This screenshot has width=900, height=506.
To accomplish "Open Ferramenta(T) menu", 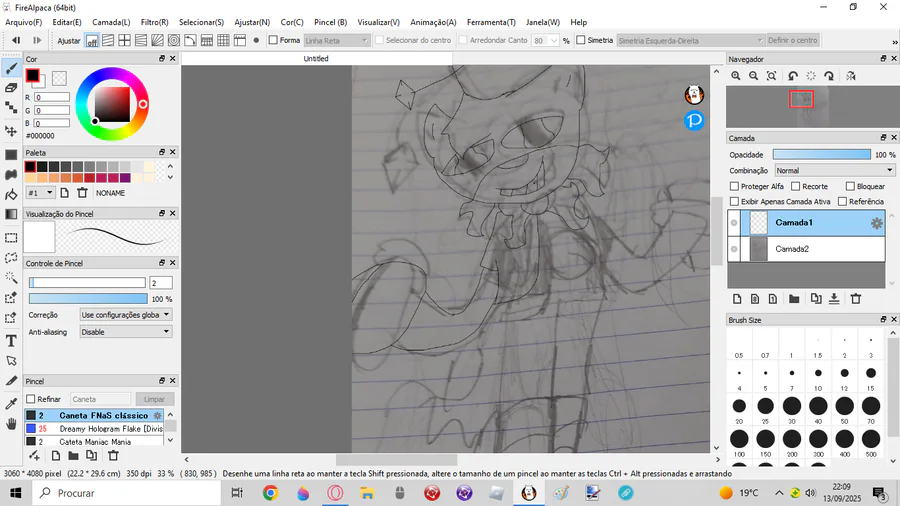I will point(491,22).
